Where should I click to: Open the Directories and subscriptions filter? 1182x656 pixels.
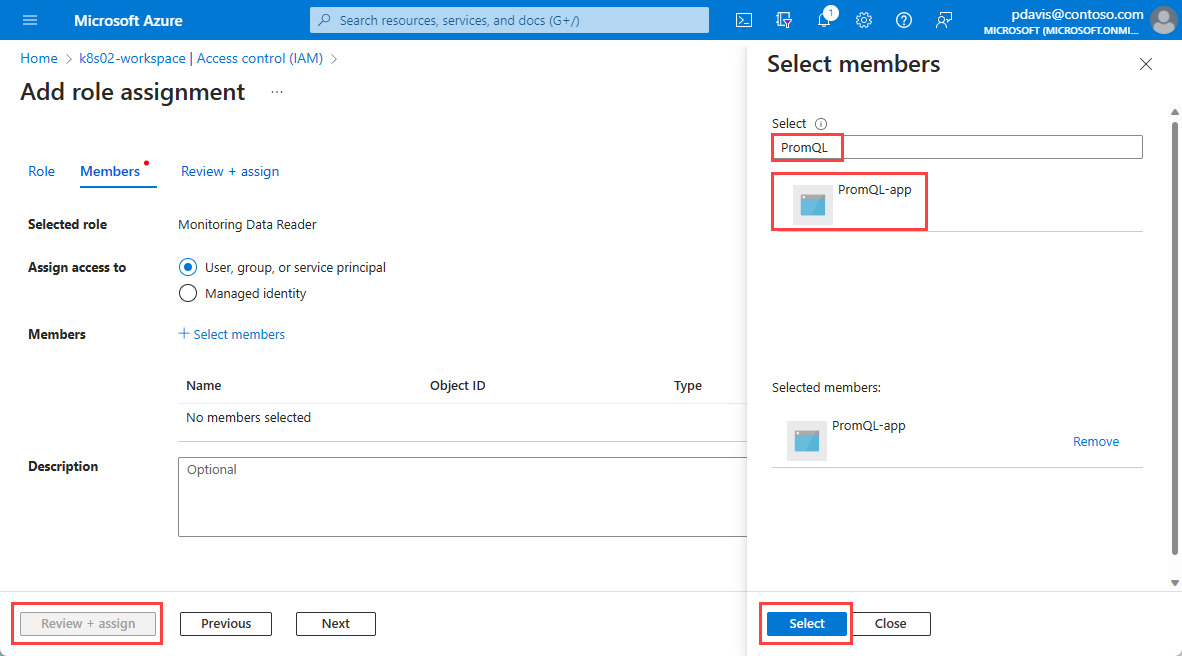[x=784, y=20]
